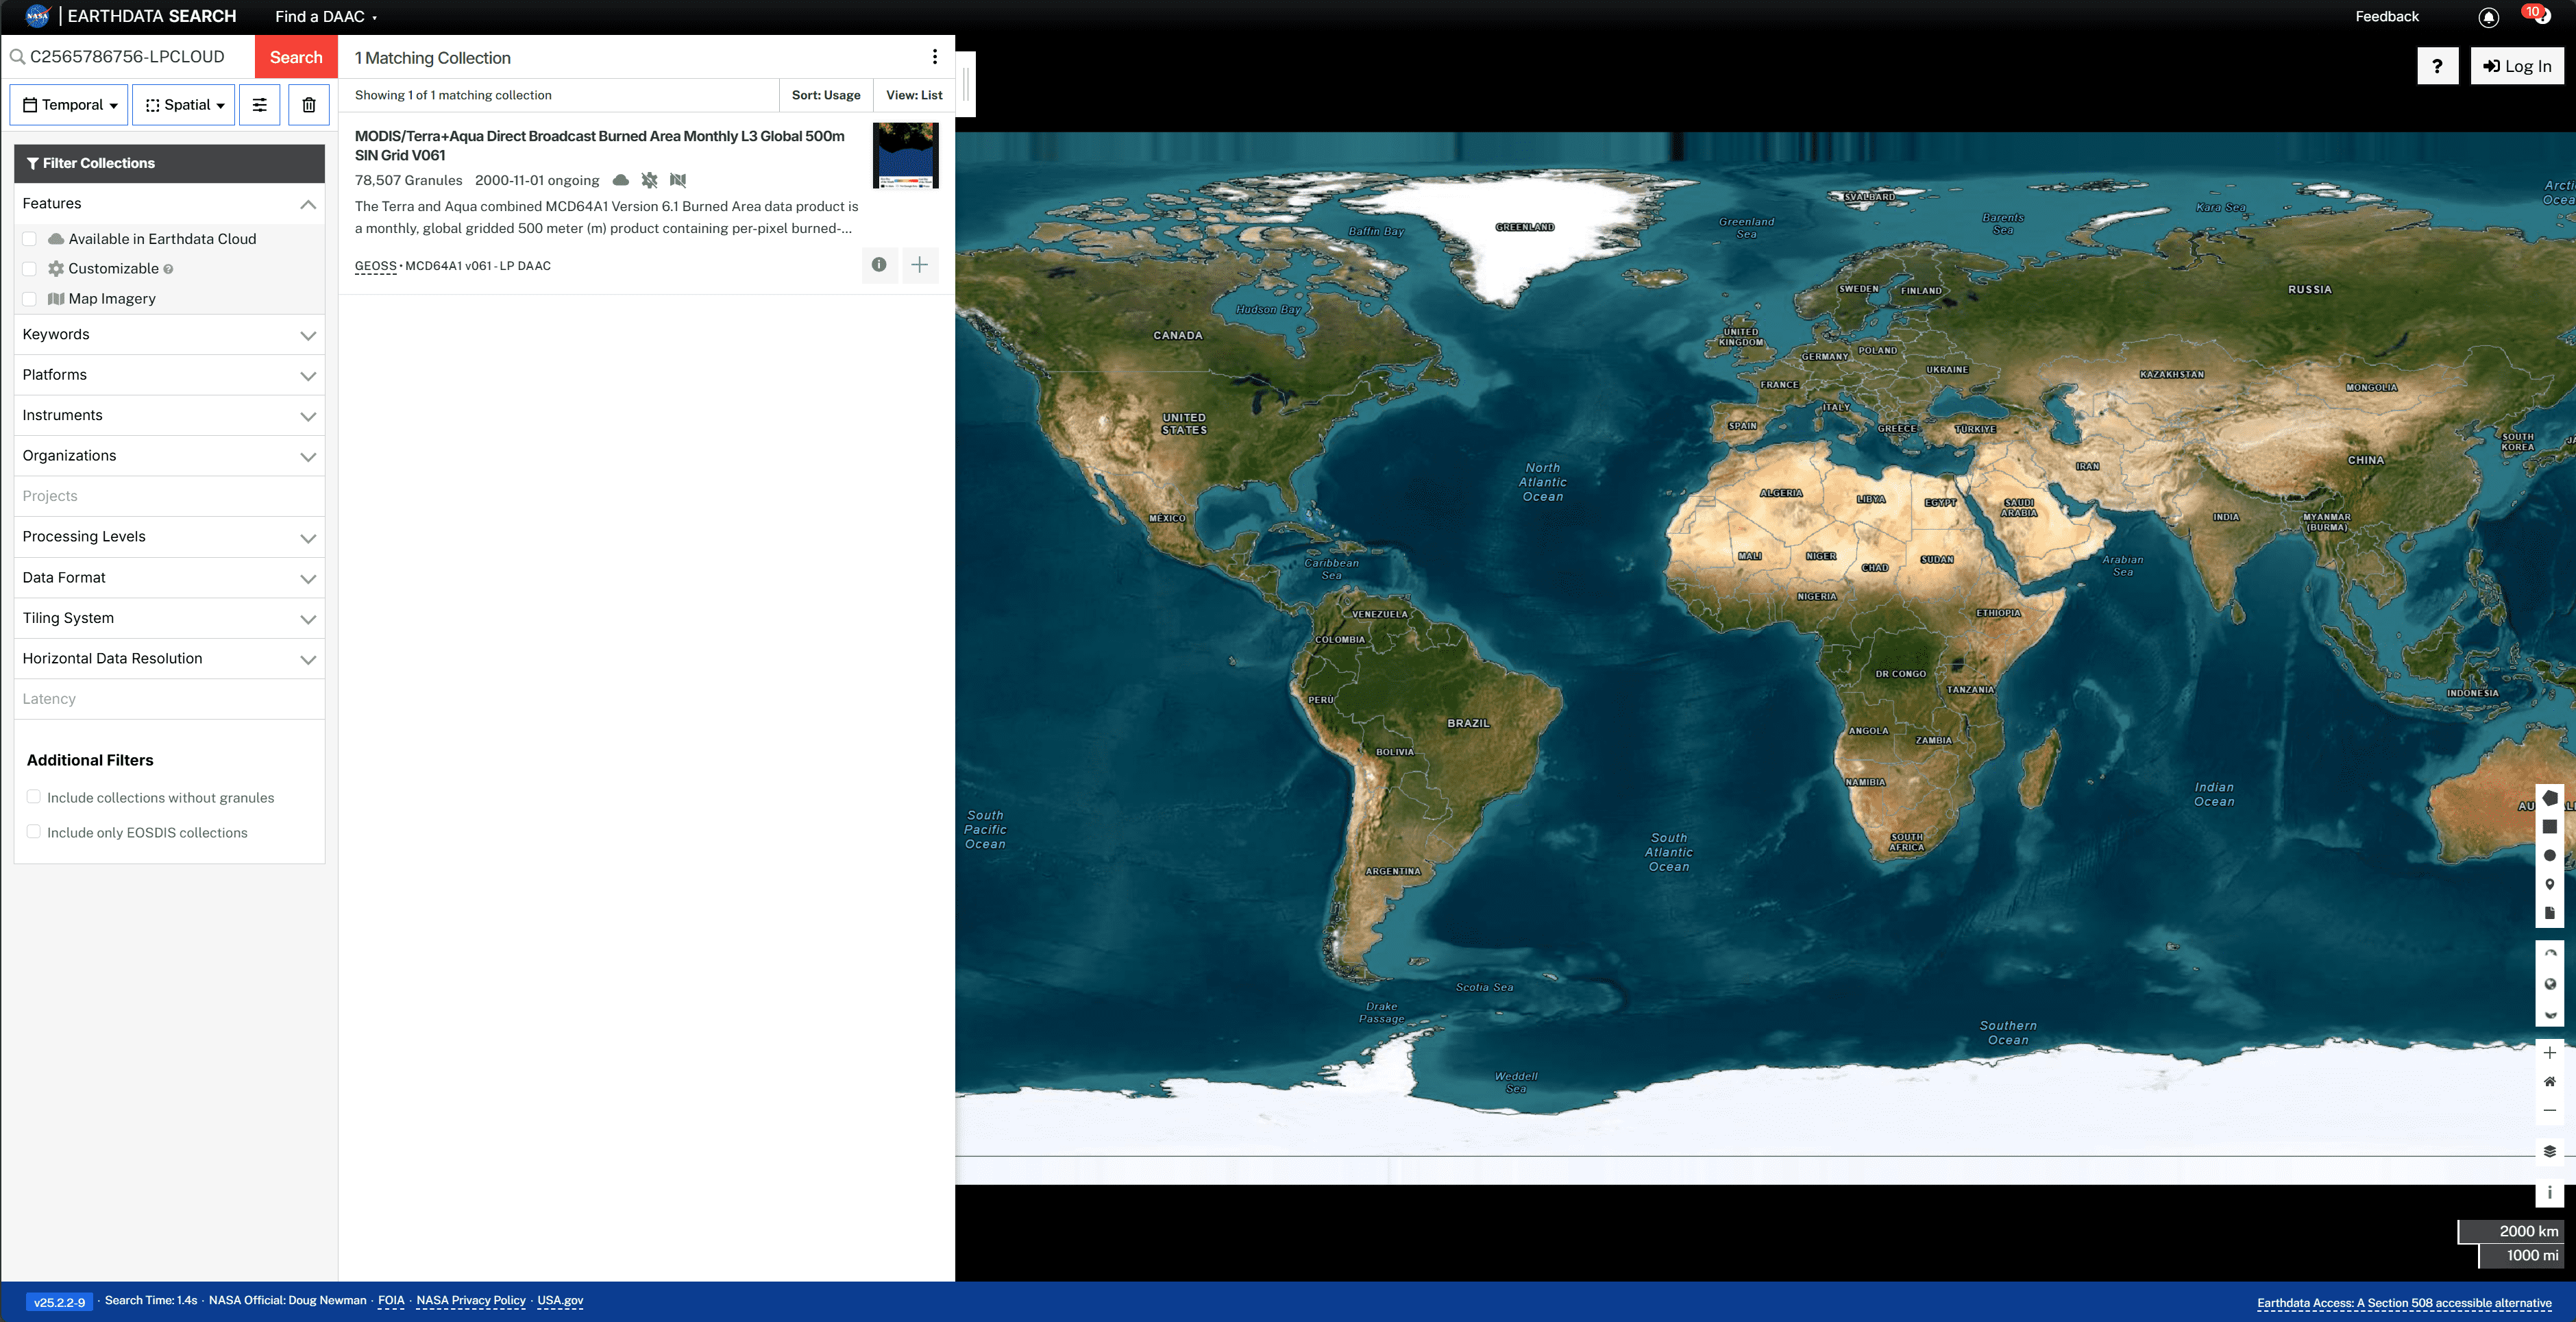
Task: Open the NASA Privacy Policy link
Action: pyautogui.click(x=470, y=1300)
